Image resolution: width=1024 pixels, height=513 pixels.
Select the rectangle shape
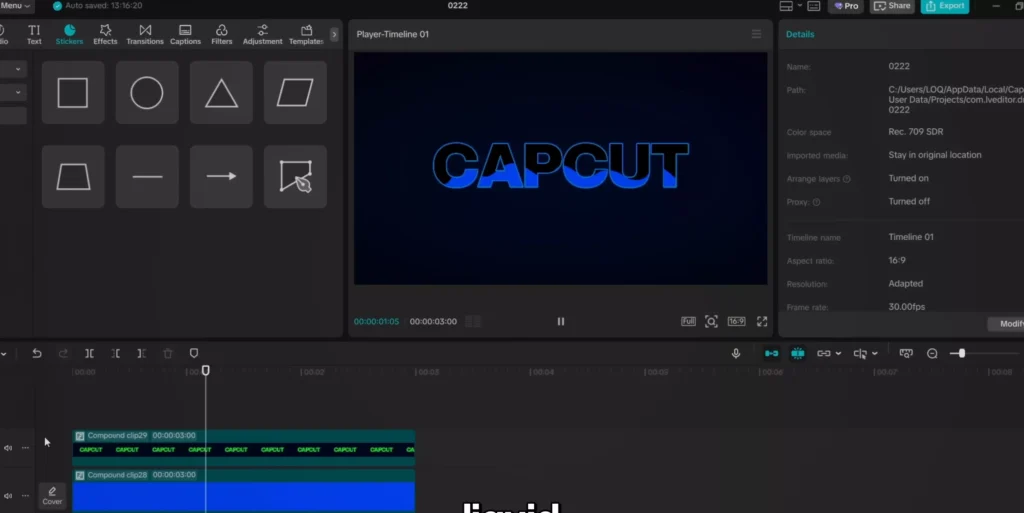[x=72, y=93]
